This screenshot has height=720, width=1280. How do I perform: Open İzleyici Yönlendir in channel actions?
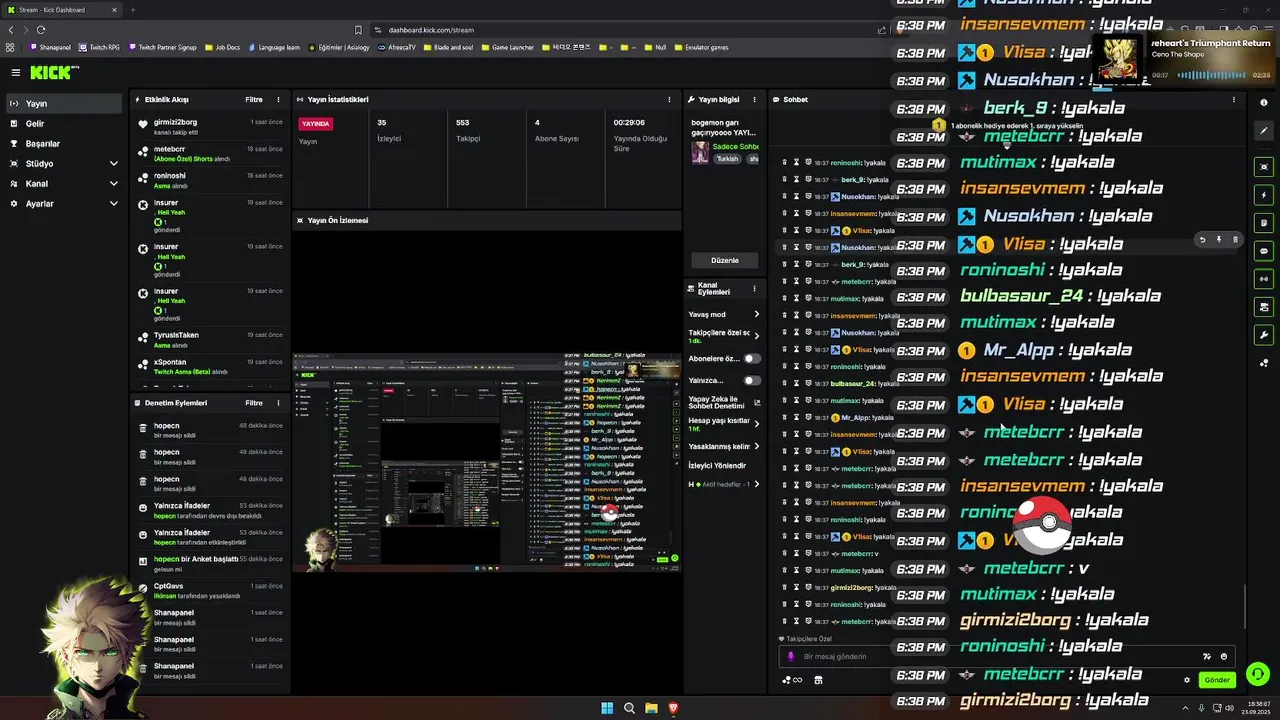point(717,466)
